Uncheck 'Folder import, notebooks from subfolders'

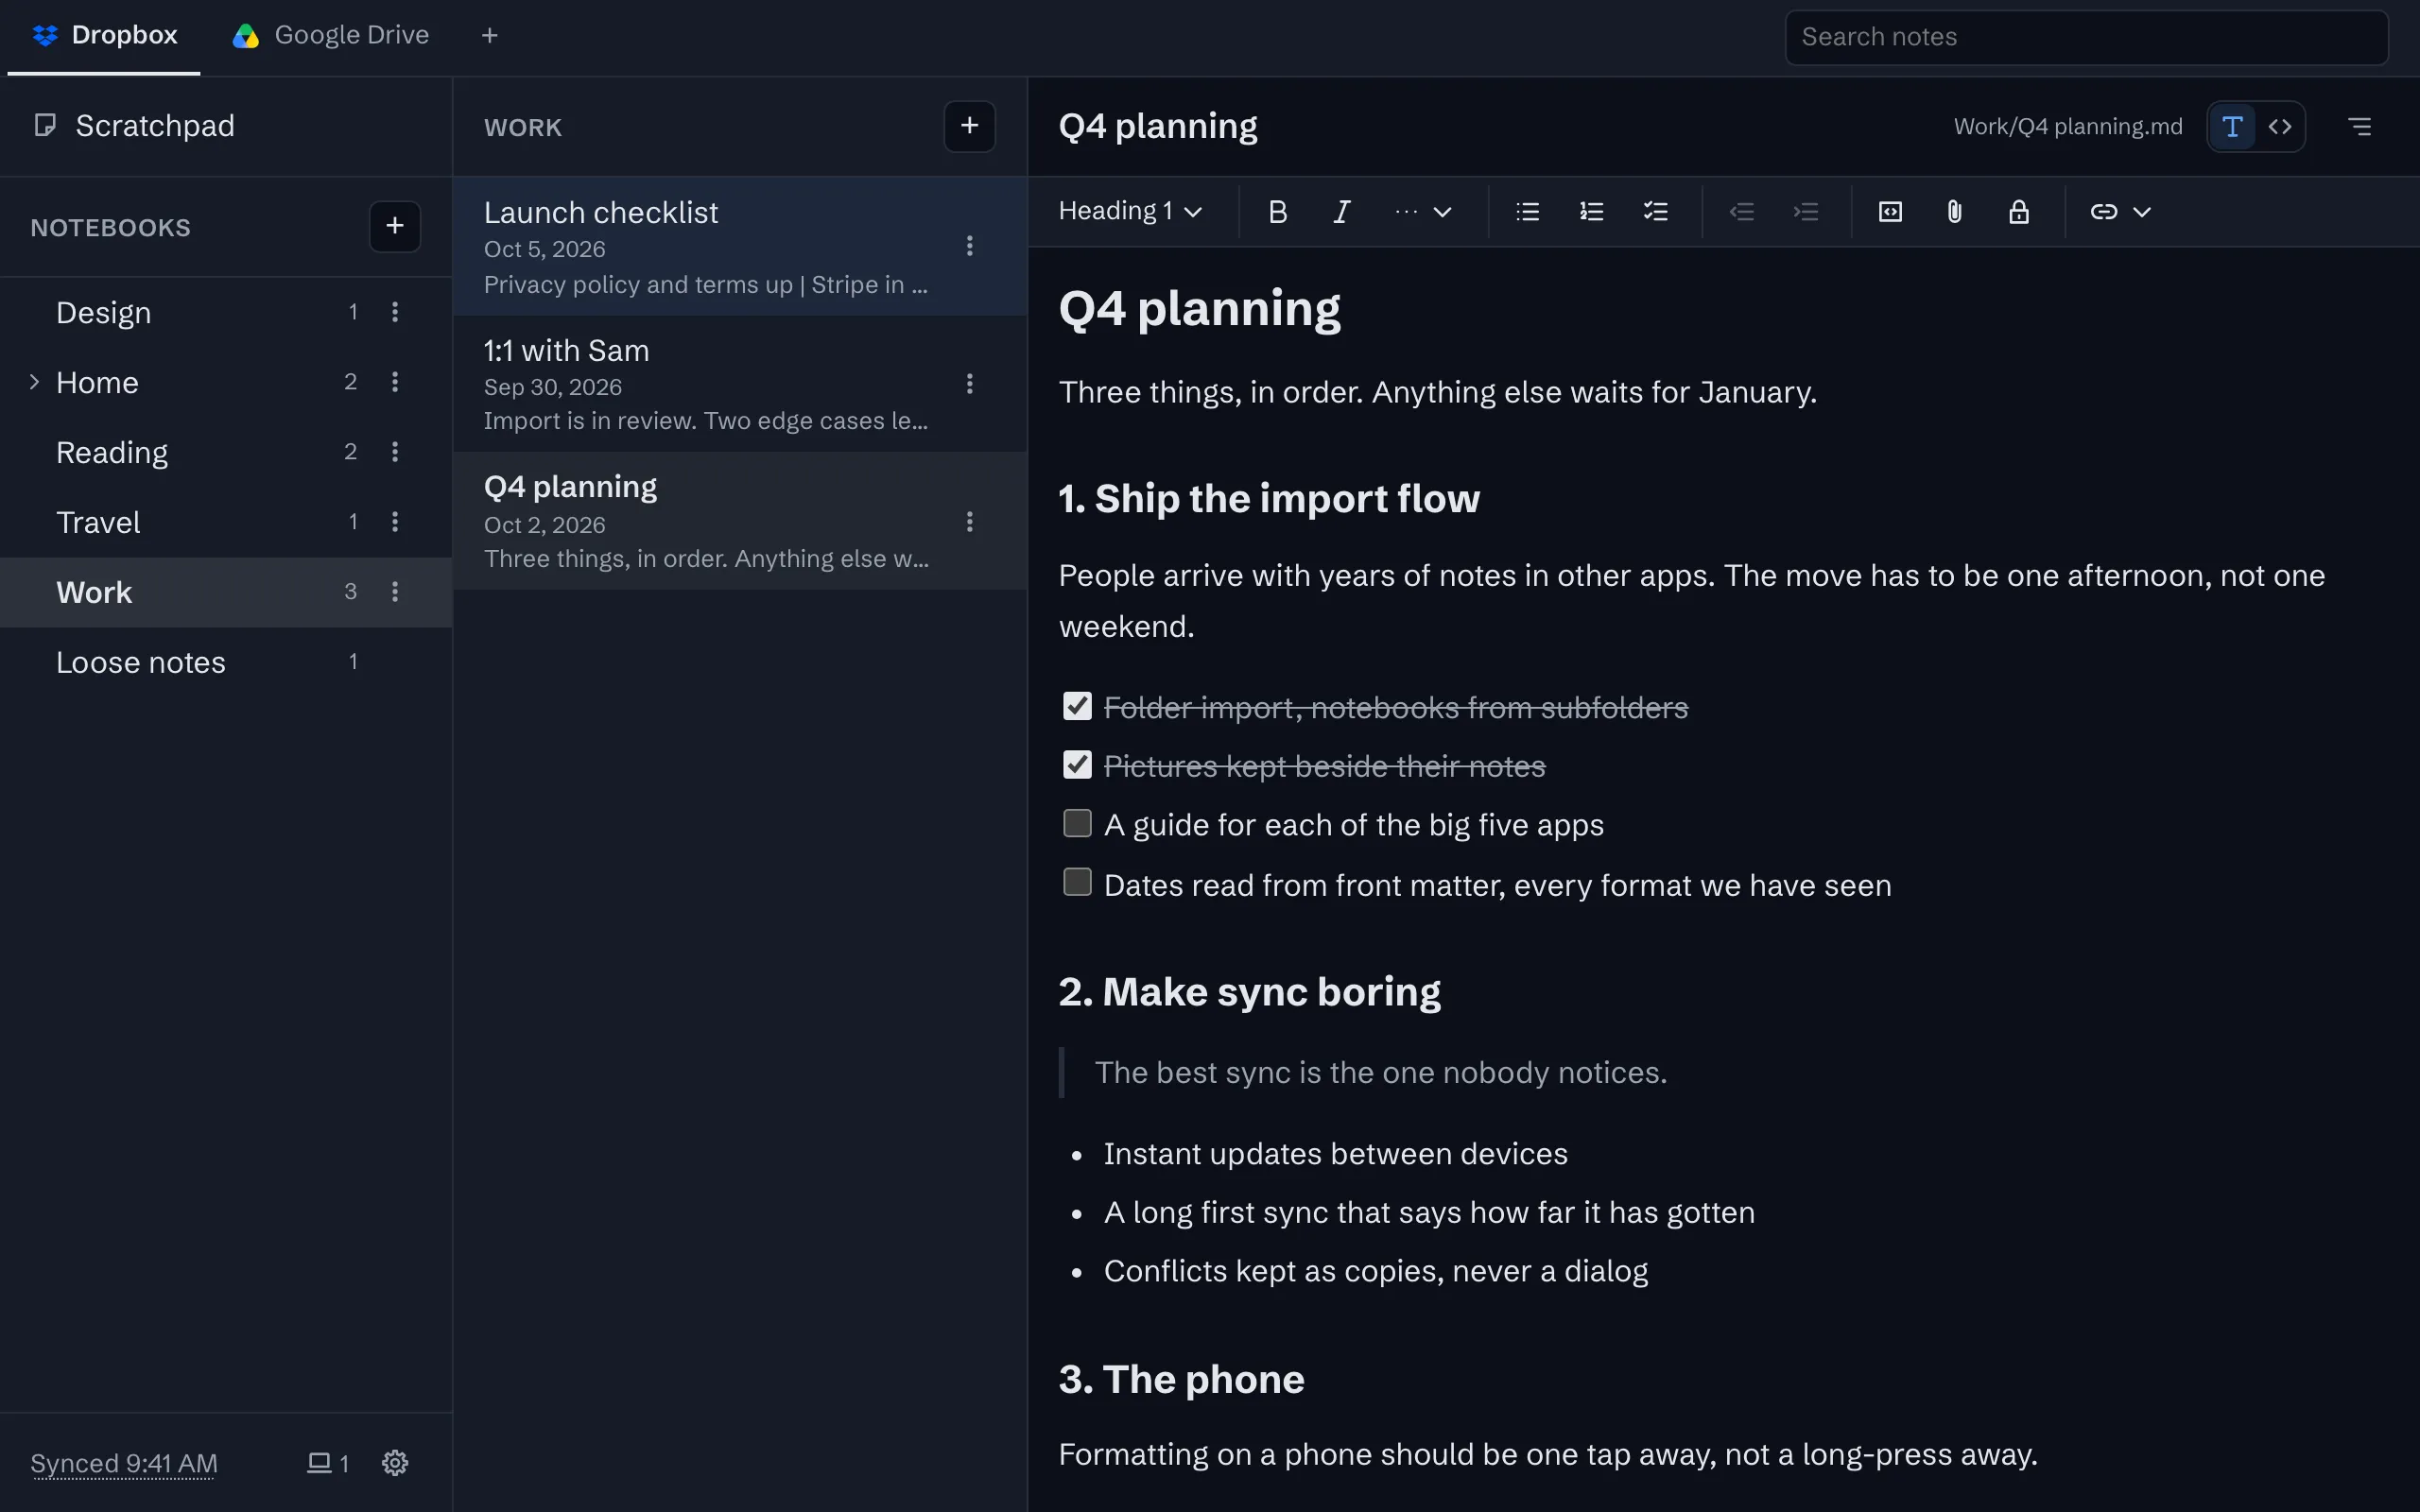1077,706
